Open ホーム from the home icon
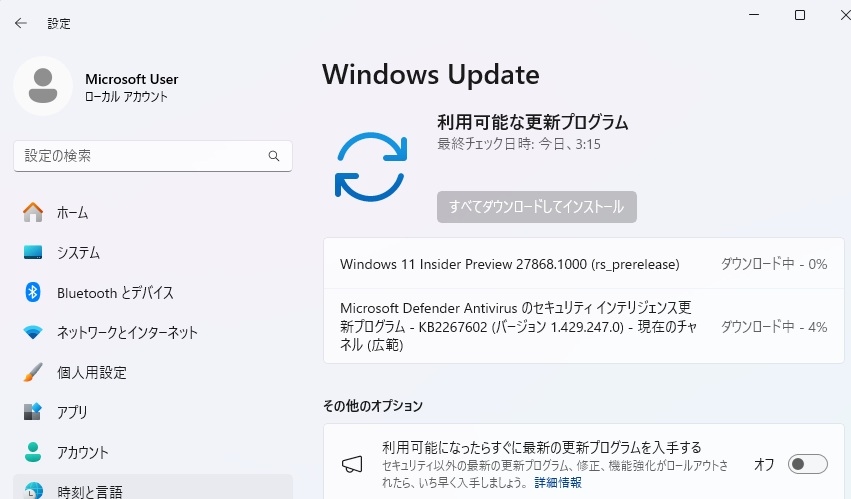 pyautogui.click(x=33, y=212)
